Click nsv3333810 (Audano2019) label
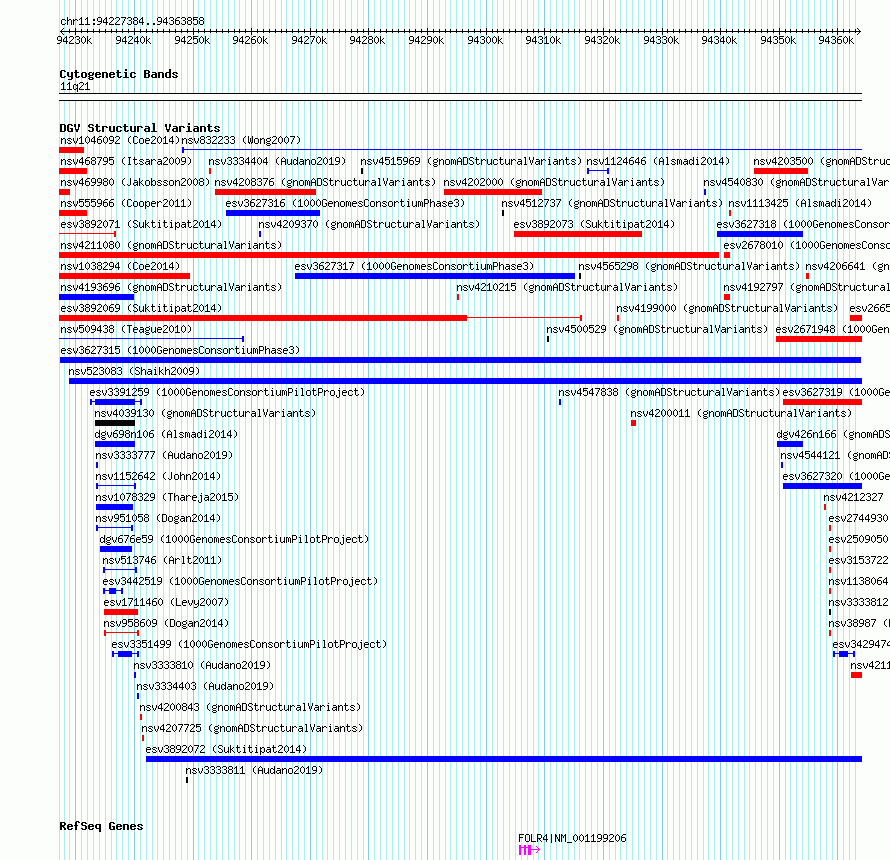Image resolution: width=890 pixels, height=860 pixels. tap(202, 665)
